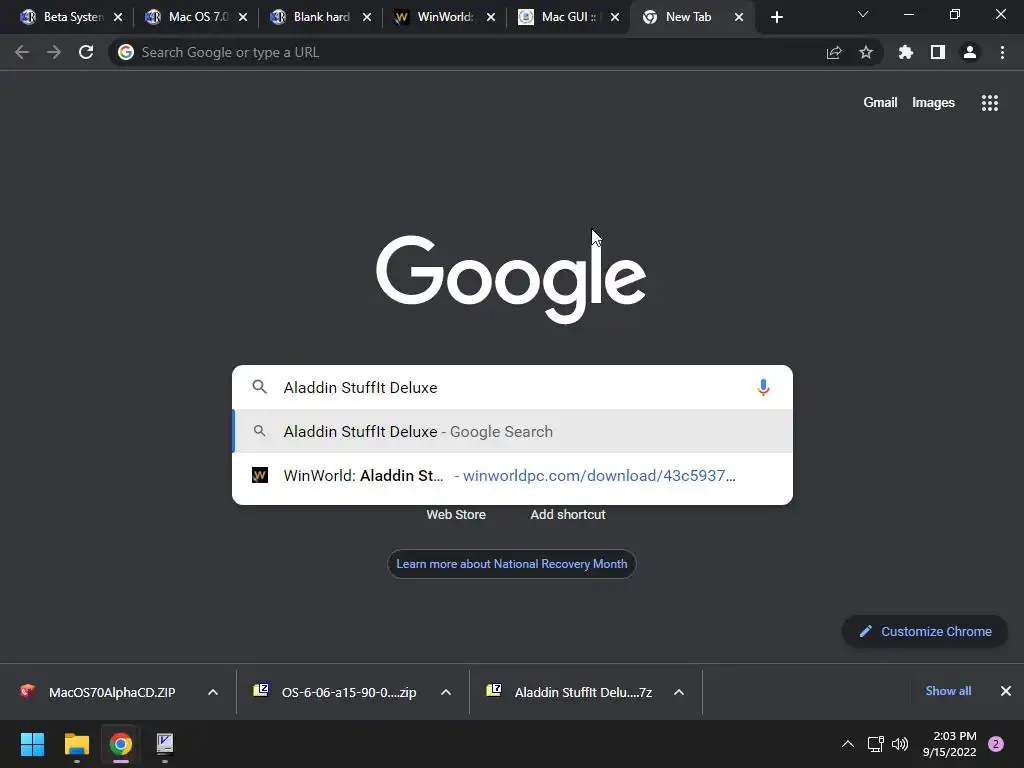Open the Web Store shortcut

tap(456, 515)
